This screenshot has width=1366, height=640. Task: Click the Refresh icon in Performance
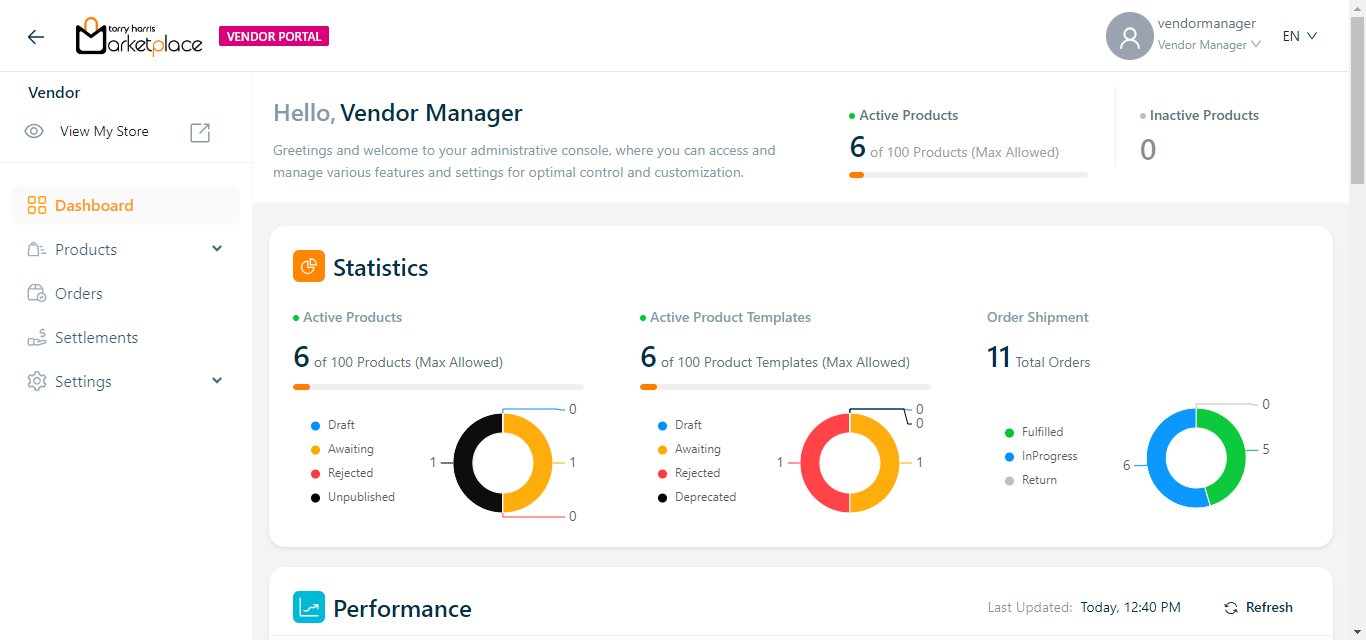click(1231, 608)
